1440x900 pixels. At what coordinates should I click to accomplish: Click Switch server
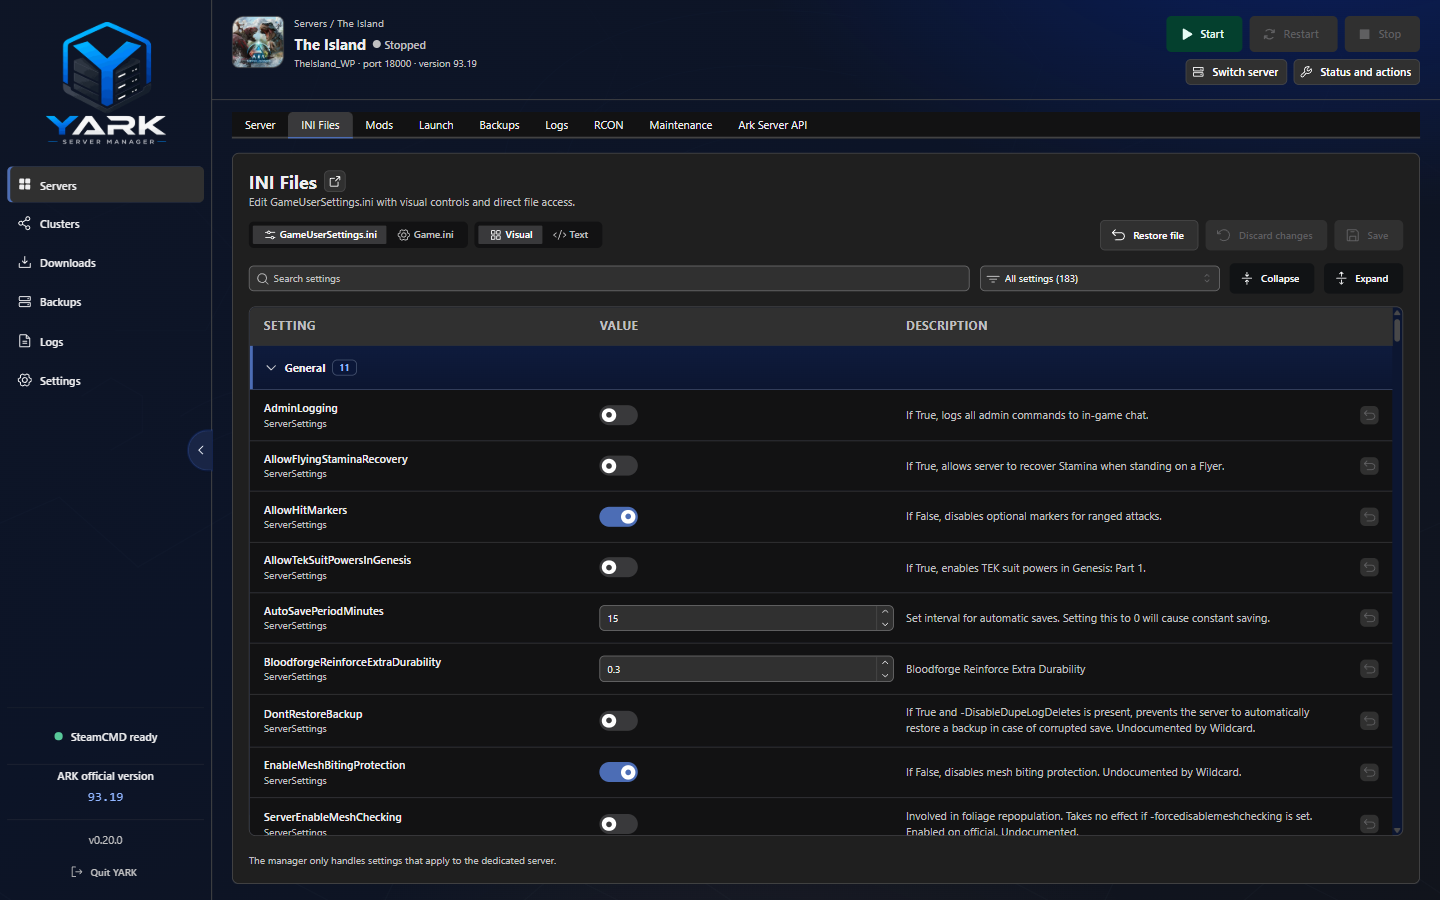(x=1236, y=72)
